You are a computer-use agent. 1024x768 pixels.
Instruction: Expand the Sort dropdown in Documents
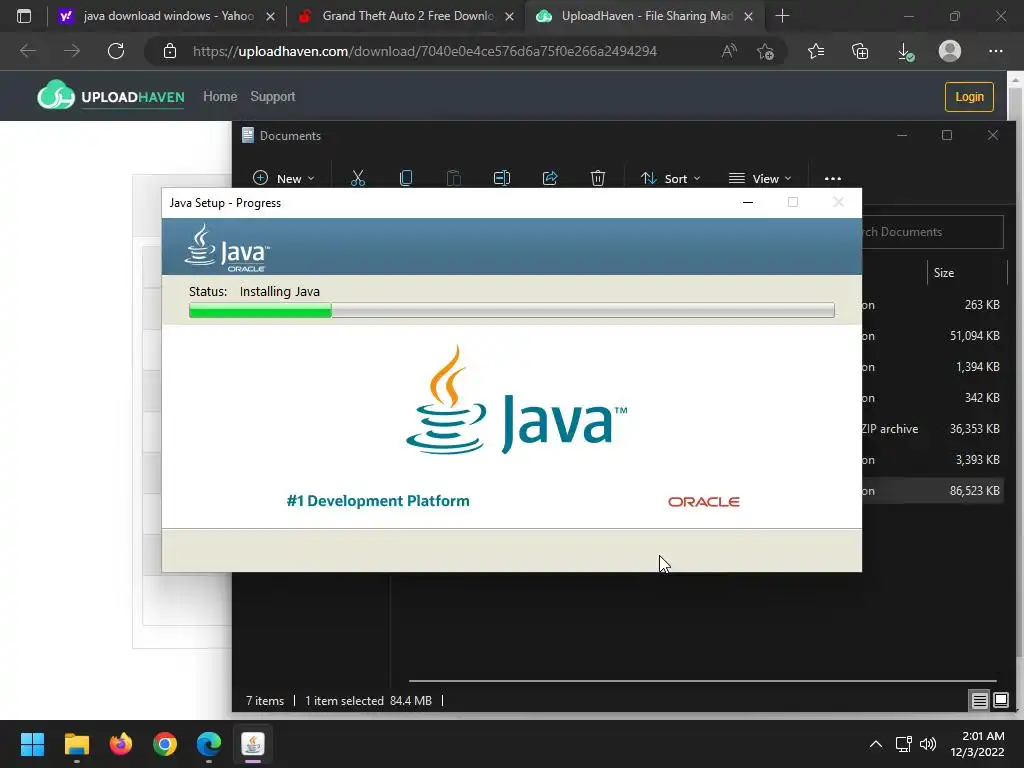(x=670, y=178)
